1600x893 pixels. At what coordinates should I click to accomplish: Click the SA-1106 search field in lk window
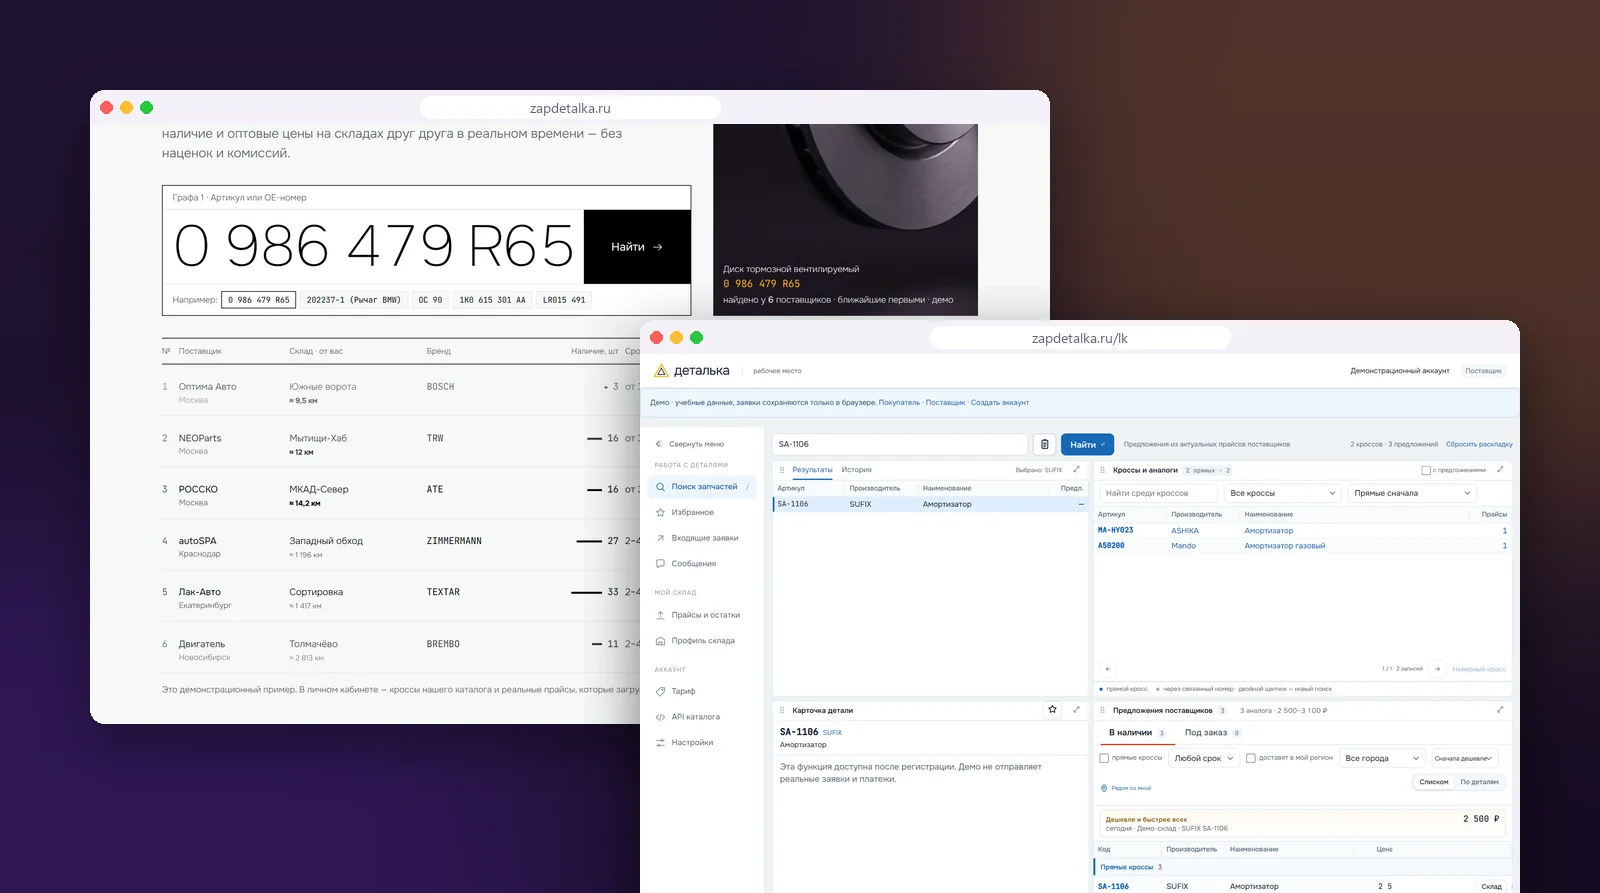[900, 444]
